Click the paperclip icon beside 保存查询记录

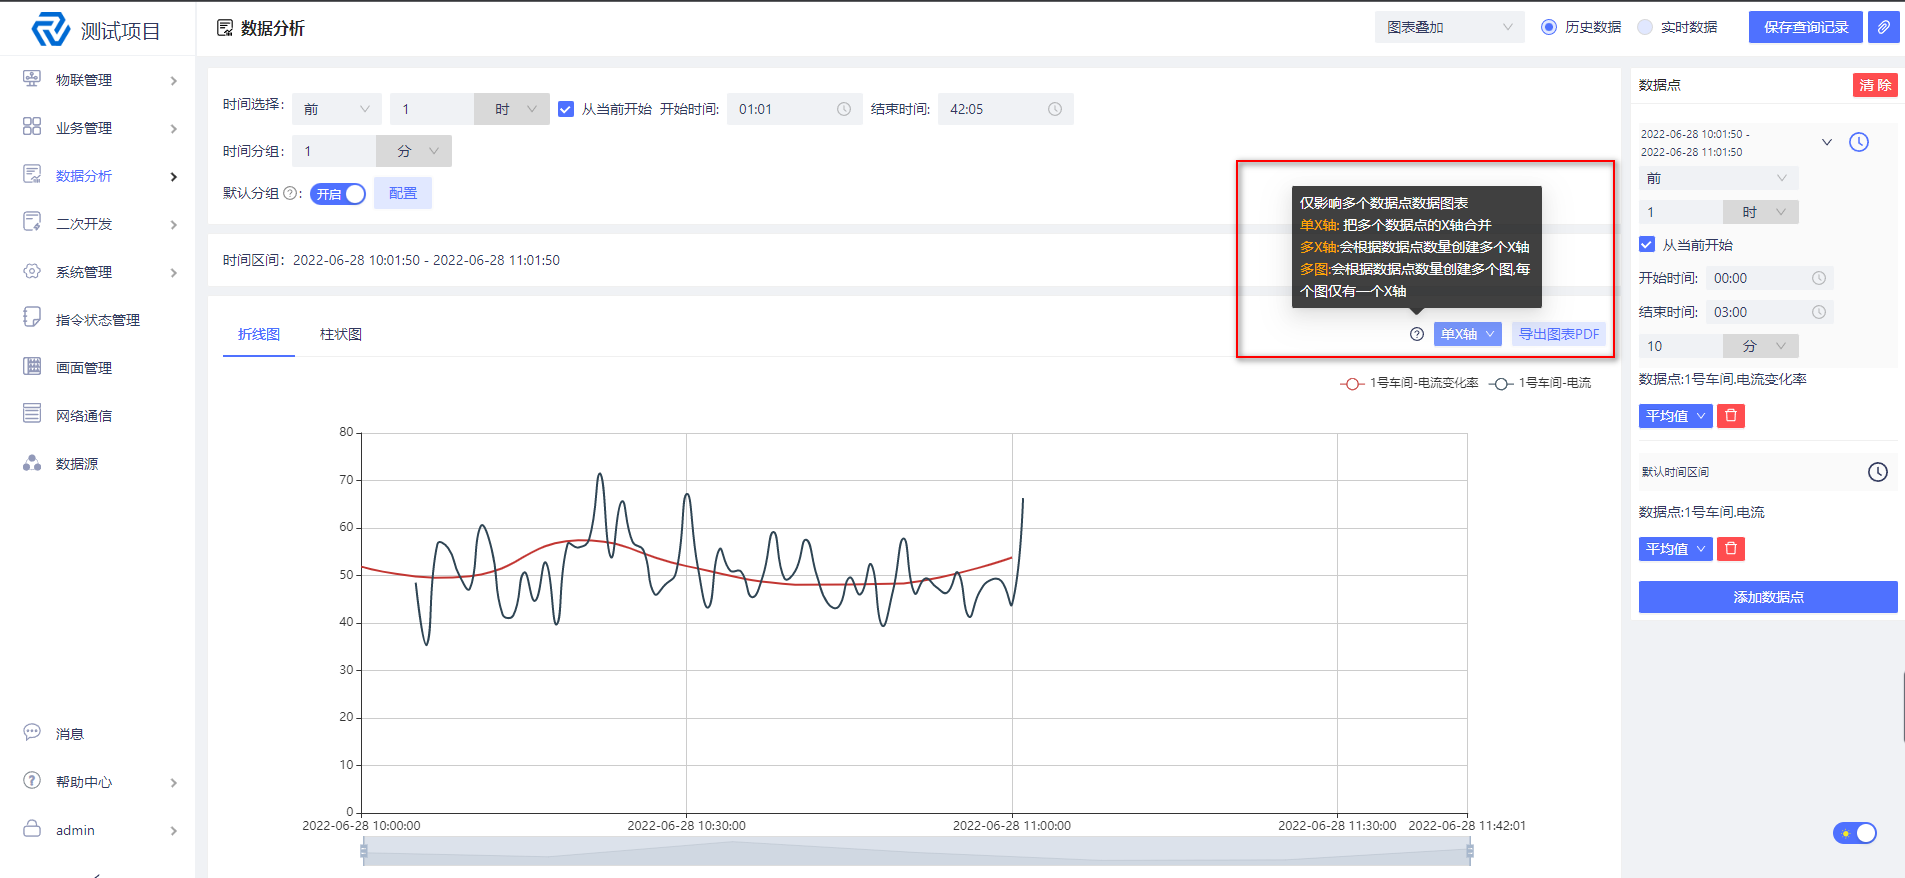[x=1883, y=27]
